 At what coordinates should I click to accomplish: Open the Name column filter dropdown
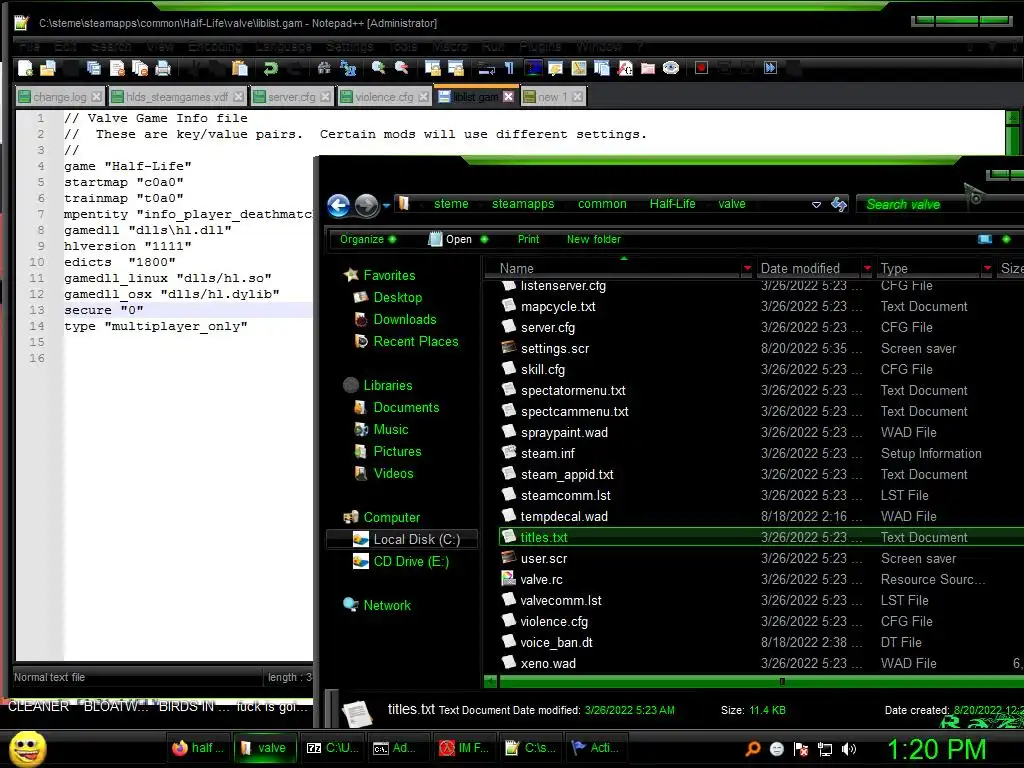click(747, 268)
